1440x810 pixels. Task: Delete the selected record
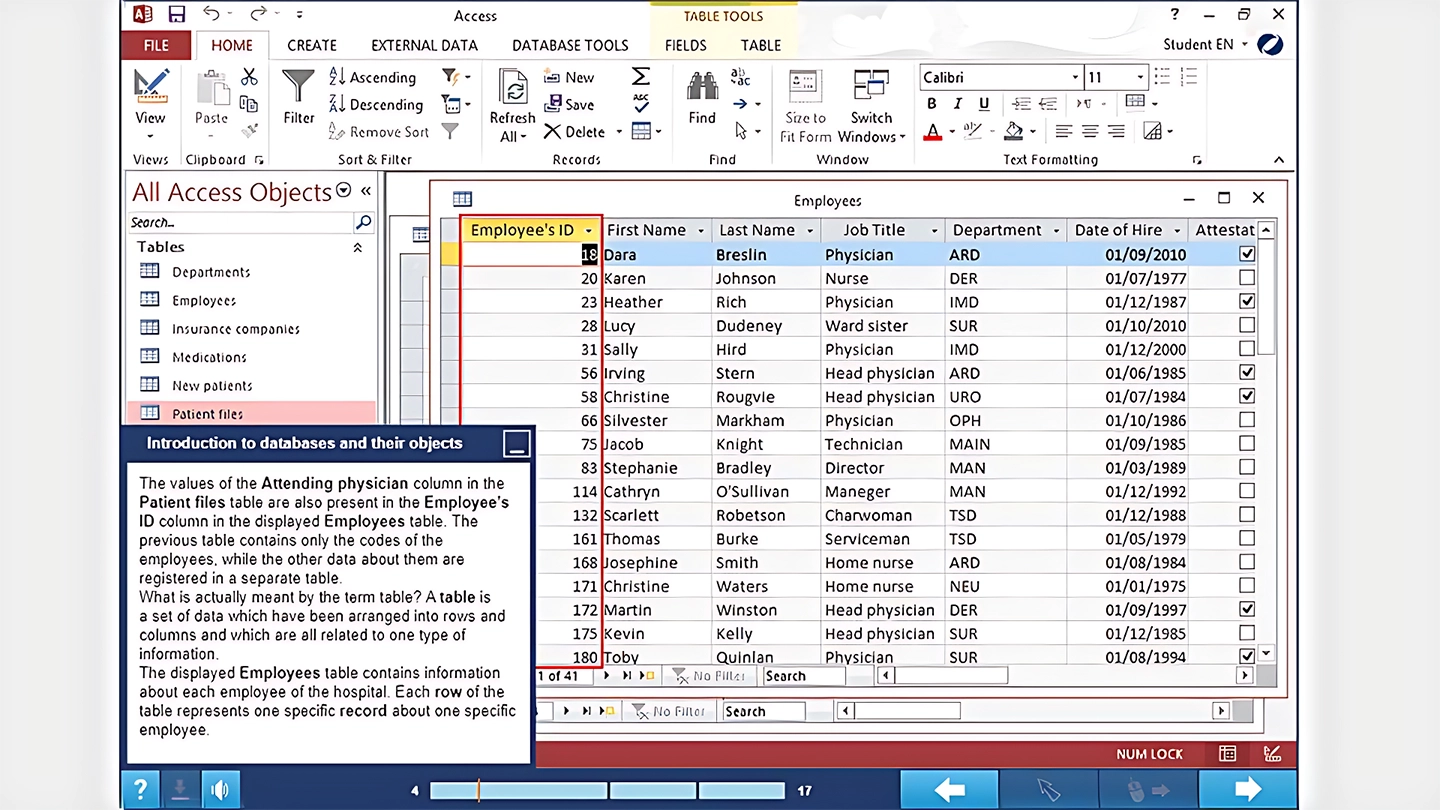tap(575, 131)
